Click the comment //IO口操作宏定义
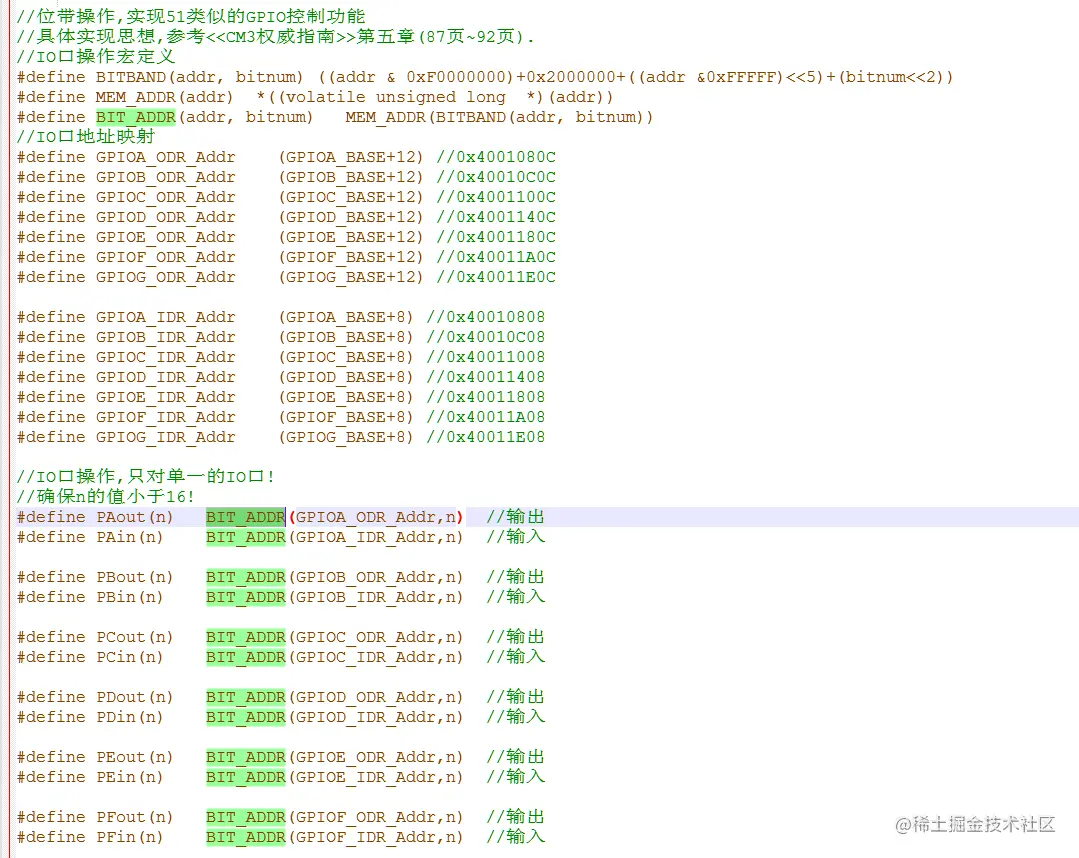This screenshot has height=858, width=1079. tap(96, 56)
